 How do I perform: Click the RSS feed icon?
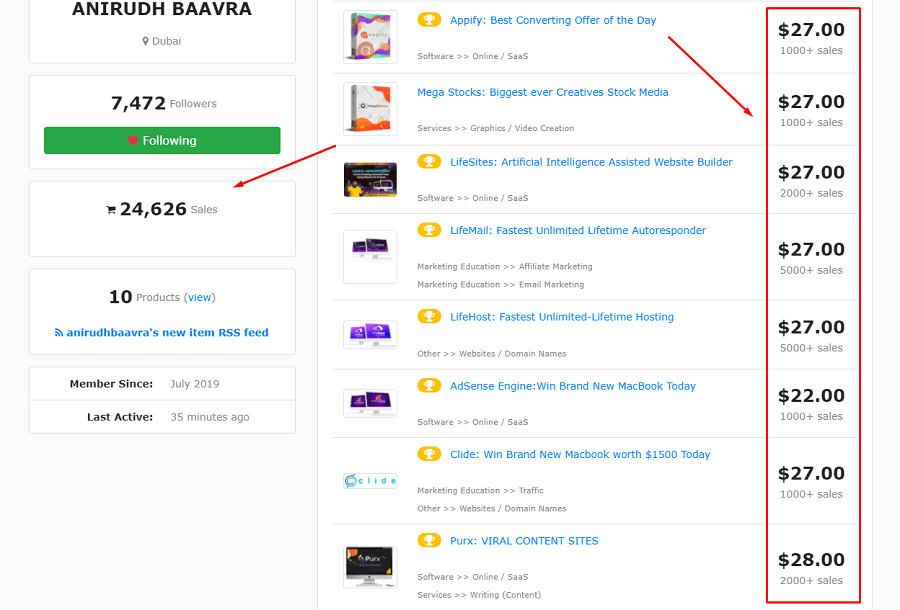click(x=59, y=333)
